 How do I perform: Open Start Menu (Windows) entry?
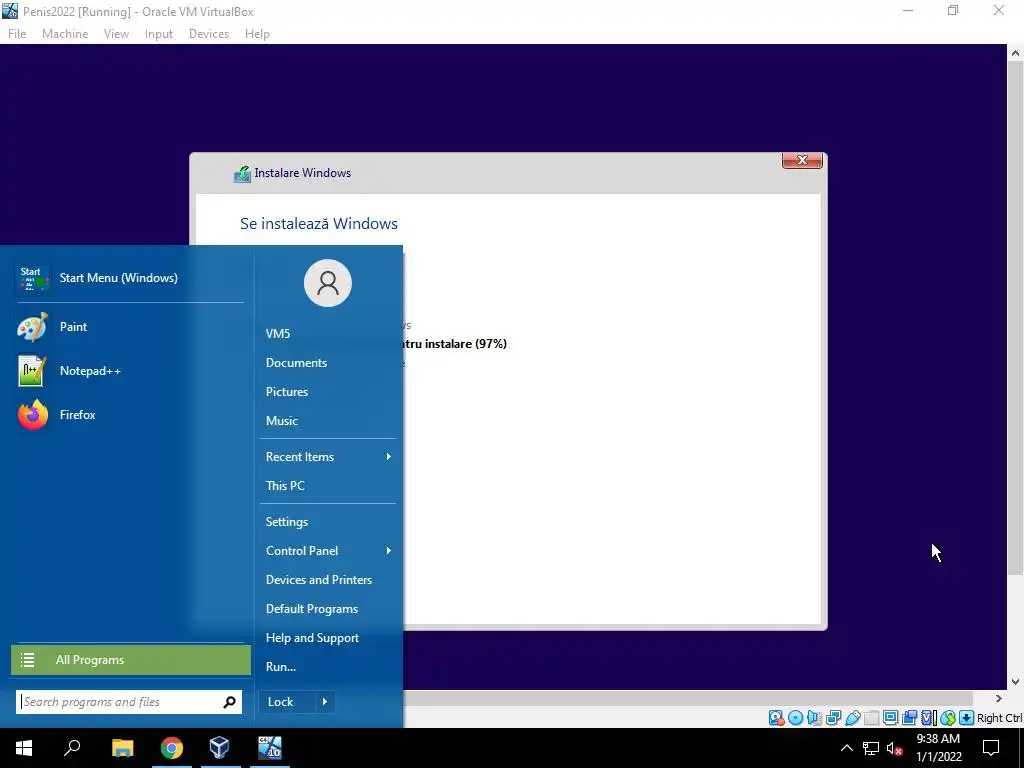[x=130, y=278]
